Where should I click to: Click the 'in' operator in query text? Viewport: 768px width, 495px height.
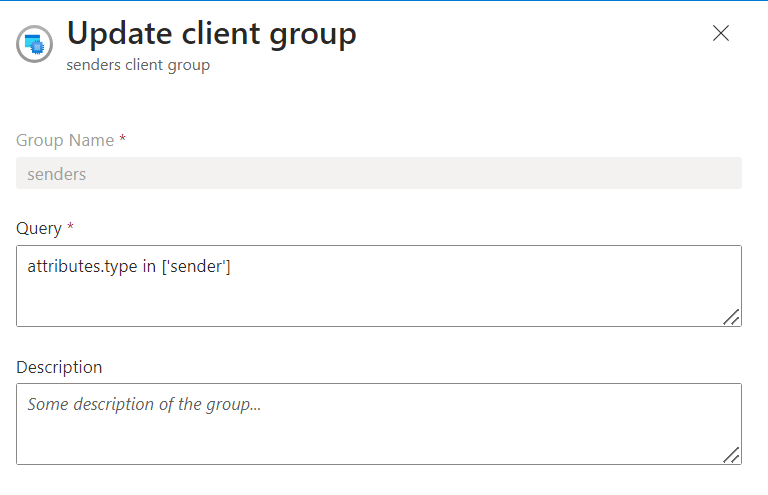[x=149, y=267]
